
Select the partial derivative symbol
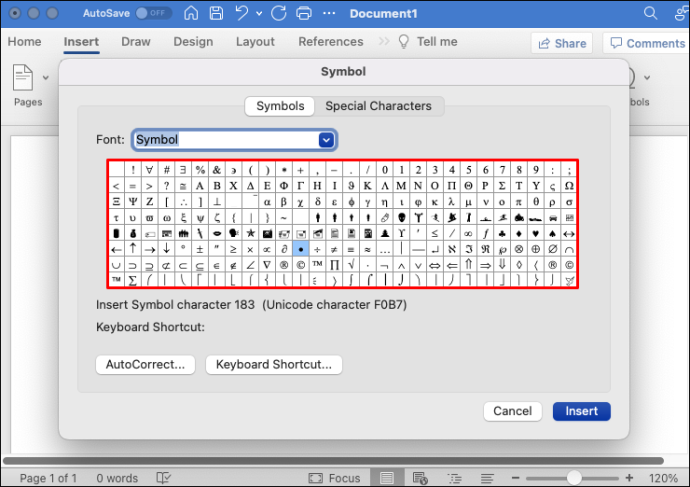(x=284, y=249)
